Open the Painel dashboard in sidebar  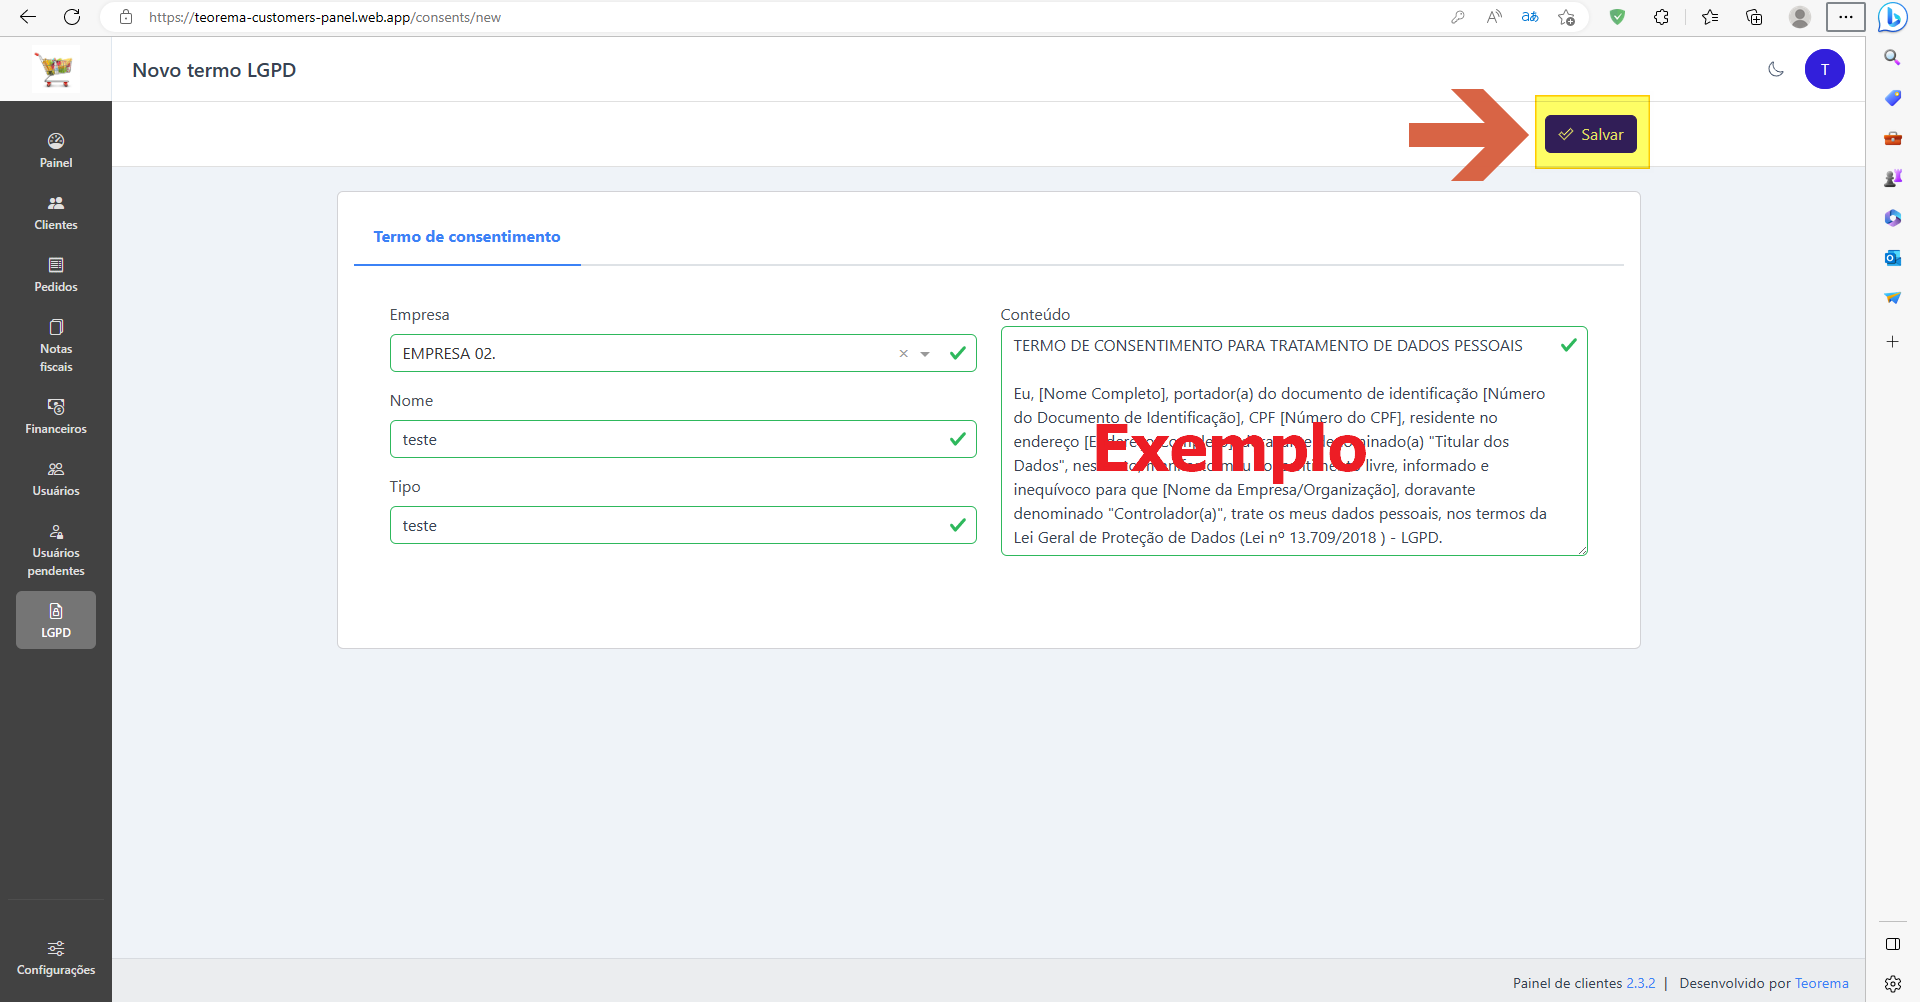click(x=56, y=150)
